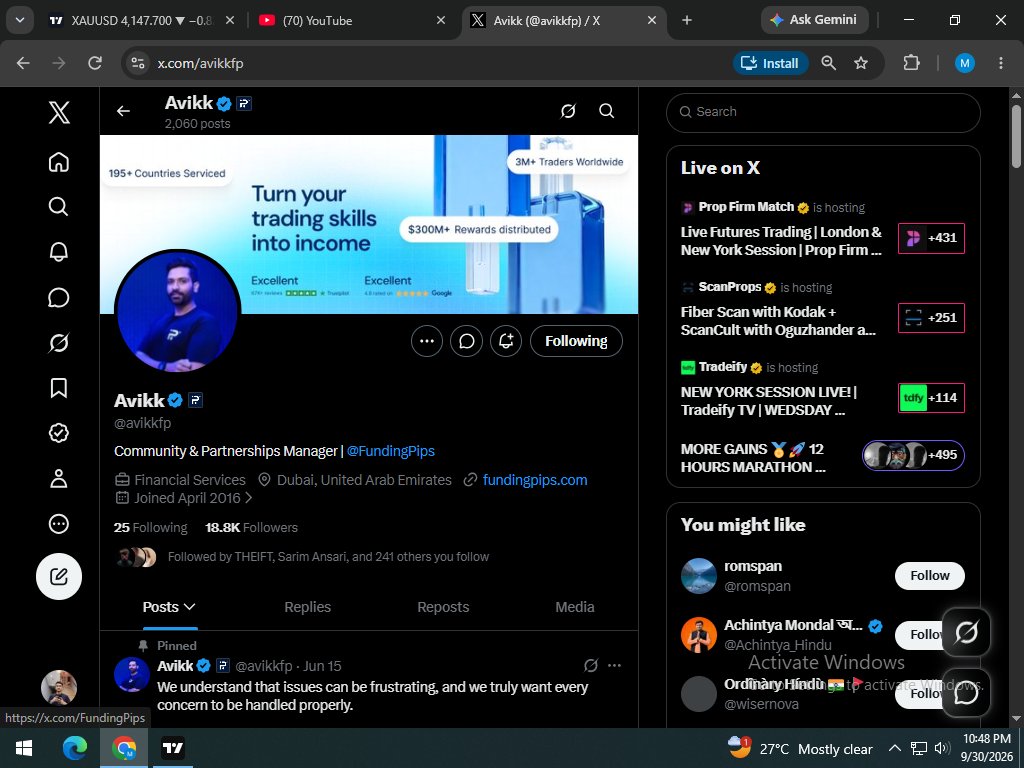
Task: Open Bookmarks in the sidebar
Action: [59, 388]
